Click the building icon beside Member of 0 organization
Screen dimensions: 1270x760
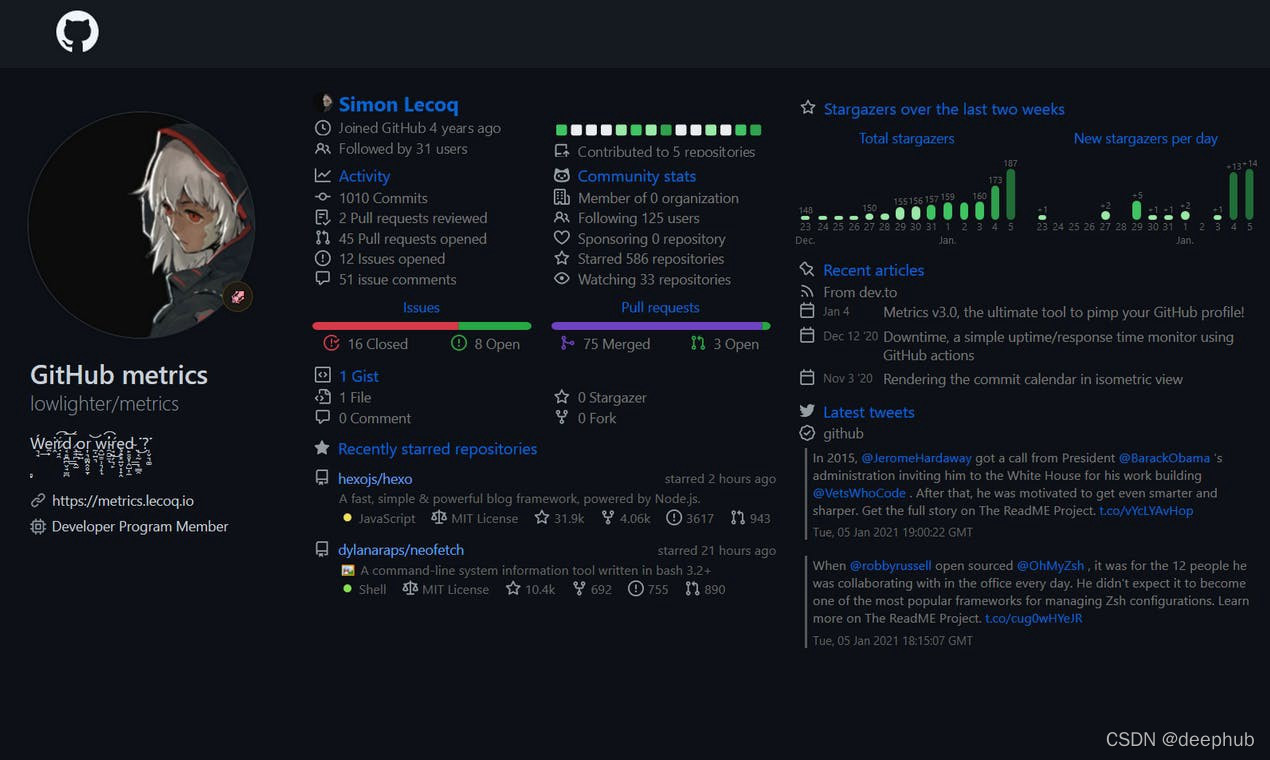click(561, 198)
